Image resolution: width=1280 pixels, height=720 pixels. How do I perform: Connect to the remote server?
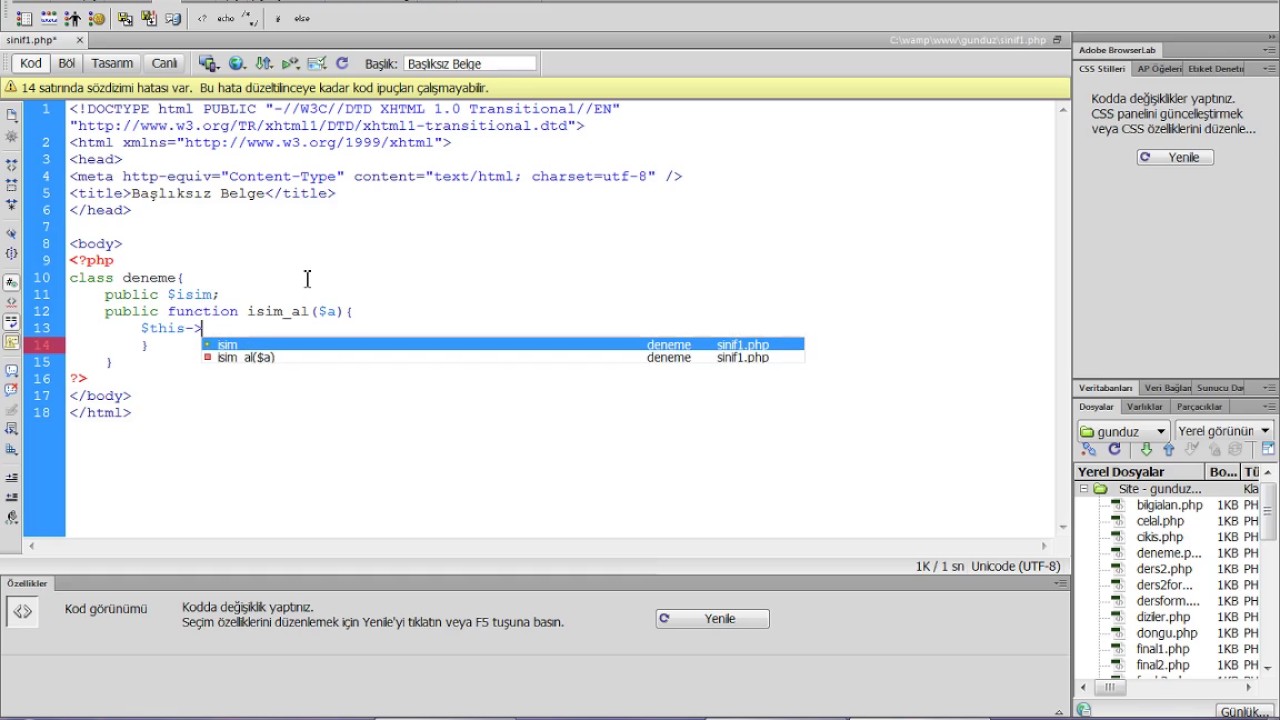coord(1090,450)
